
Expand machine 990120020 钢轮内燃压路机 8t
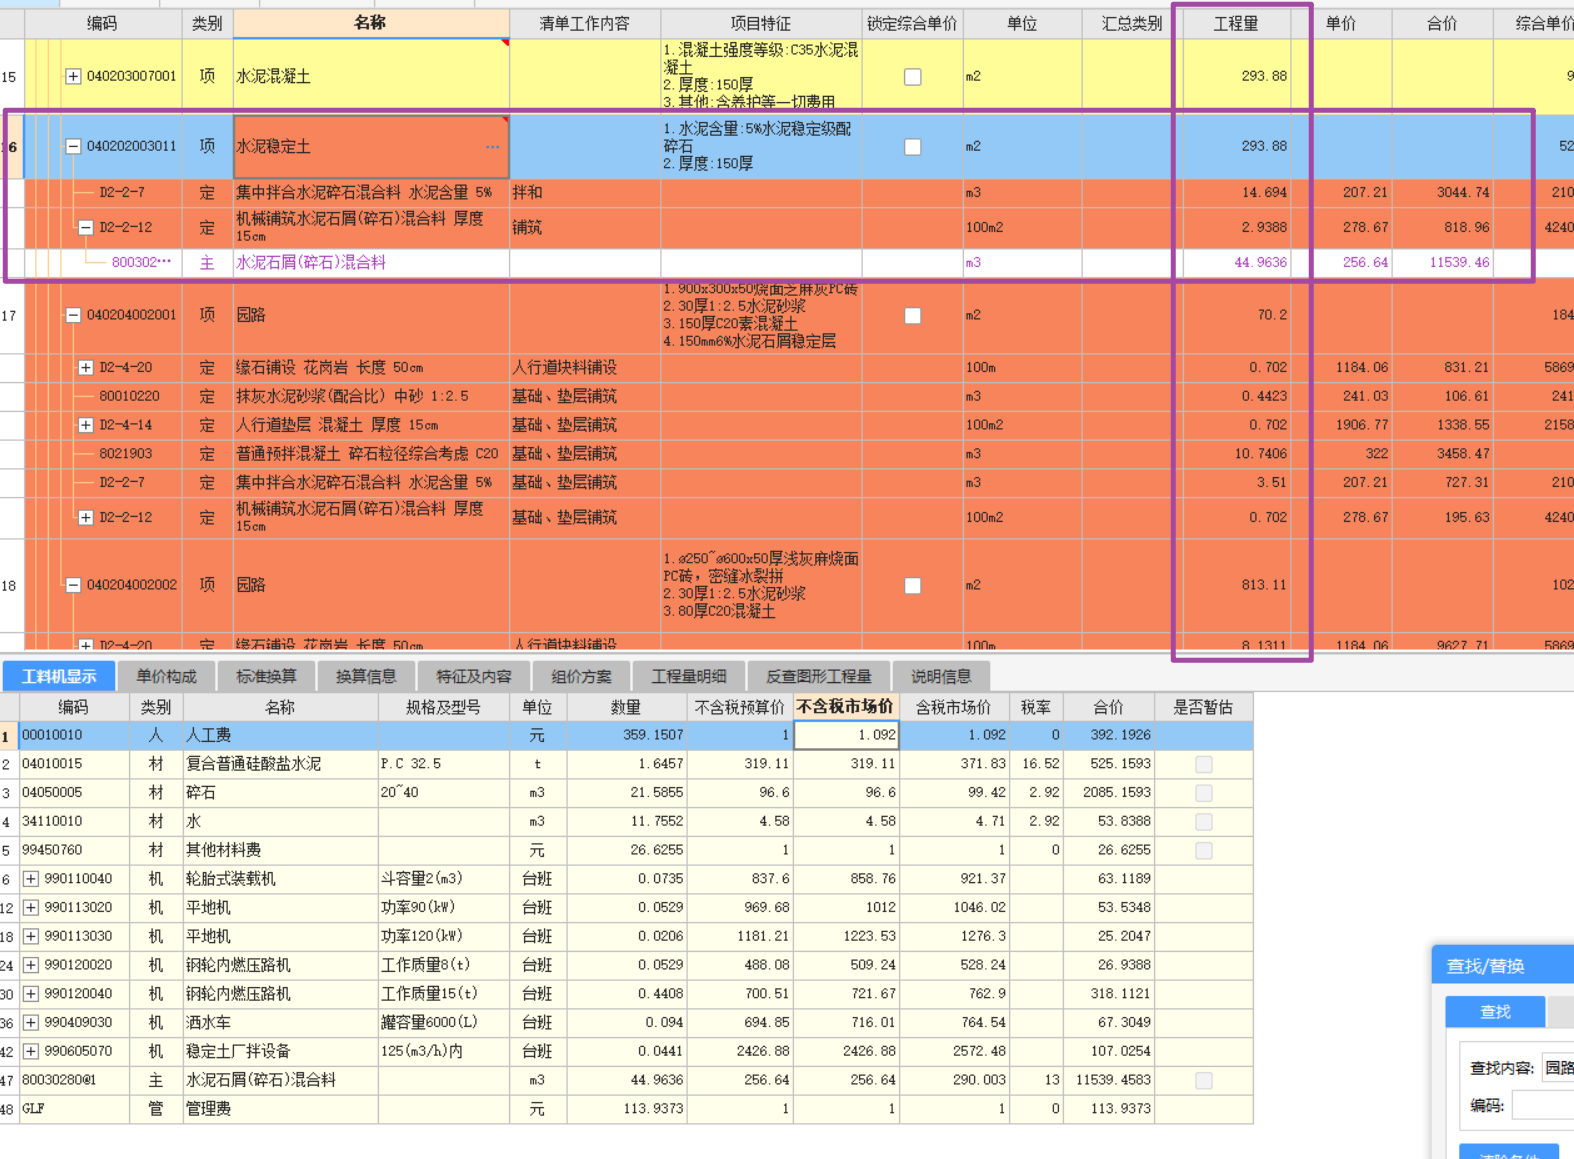point(31,966)
